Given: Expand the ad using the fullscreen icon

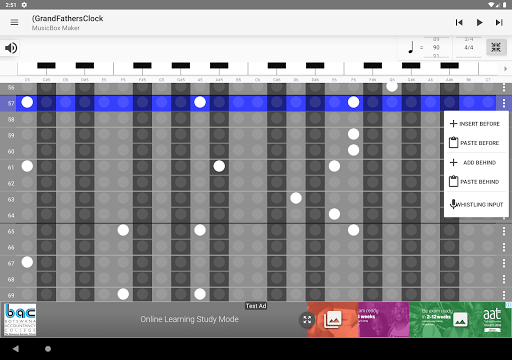Looking at the screenshot, I should (307, 320).
